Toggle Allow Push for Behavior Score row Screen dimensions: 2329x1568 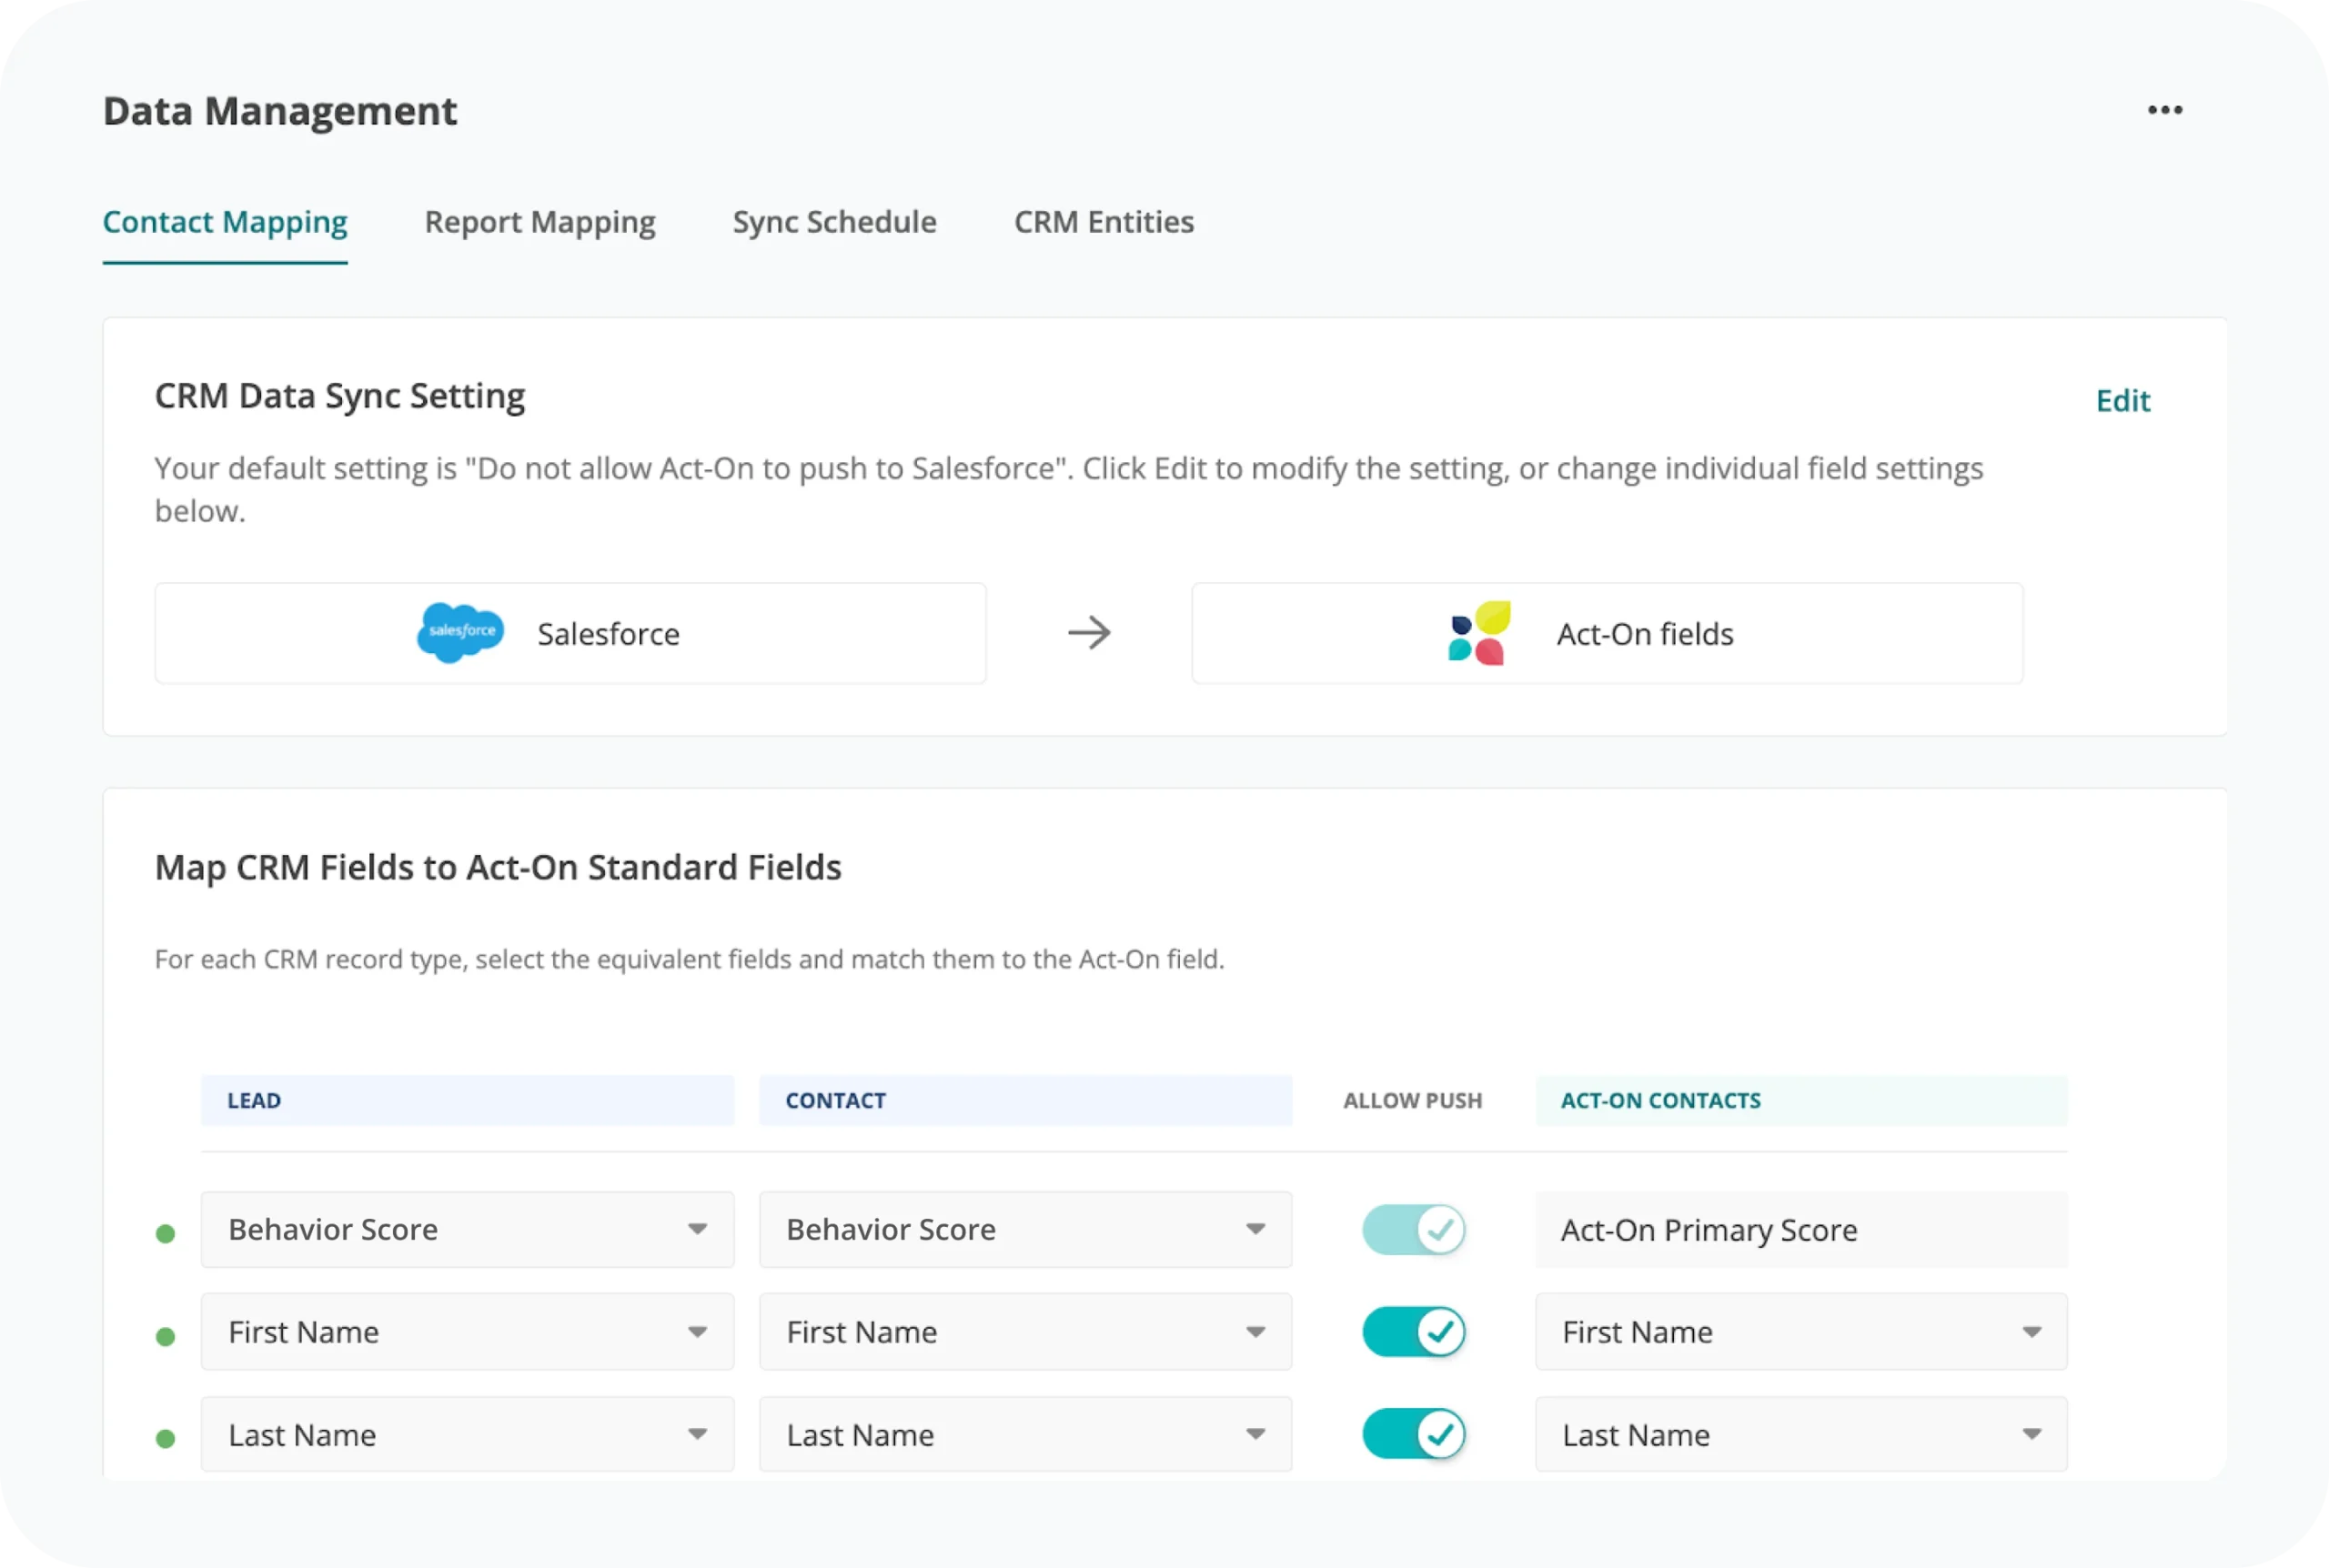(x=1413, y=1230)
